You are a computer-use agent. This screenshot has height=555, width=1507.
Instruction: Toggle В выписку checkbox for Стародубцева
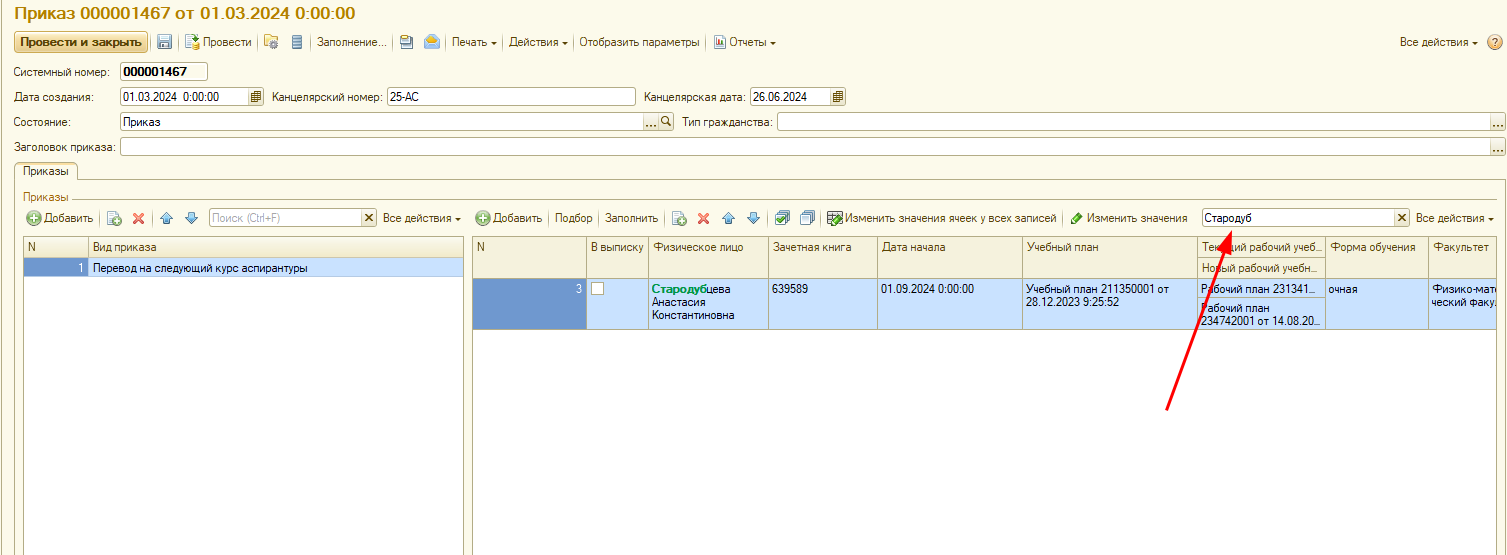(598, 289)
